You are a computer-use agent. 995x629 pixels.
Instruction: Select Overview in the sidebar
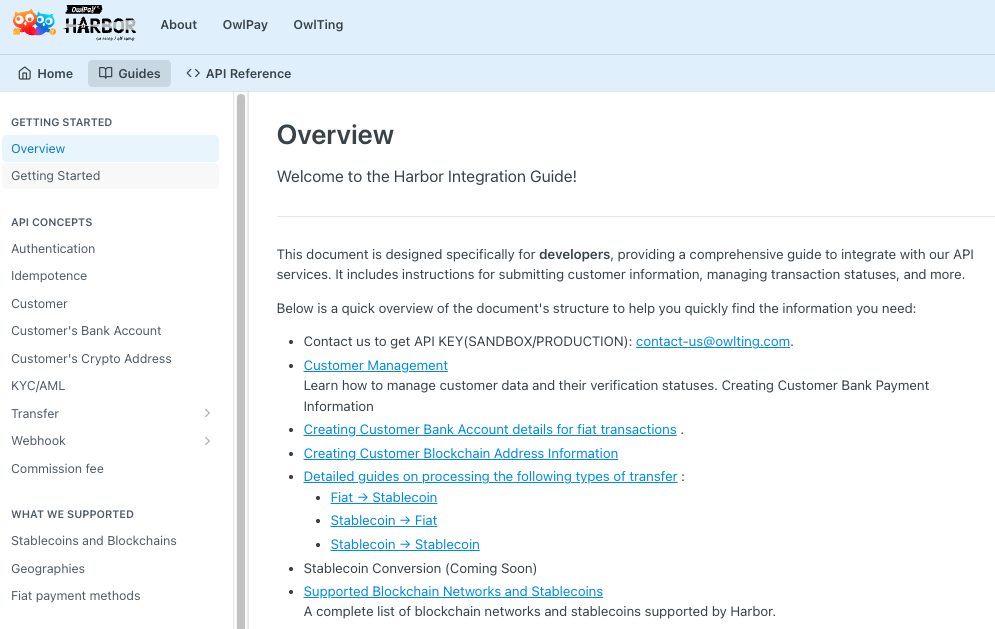(110, 149)
